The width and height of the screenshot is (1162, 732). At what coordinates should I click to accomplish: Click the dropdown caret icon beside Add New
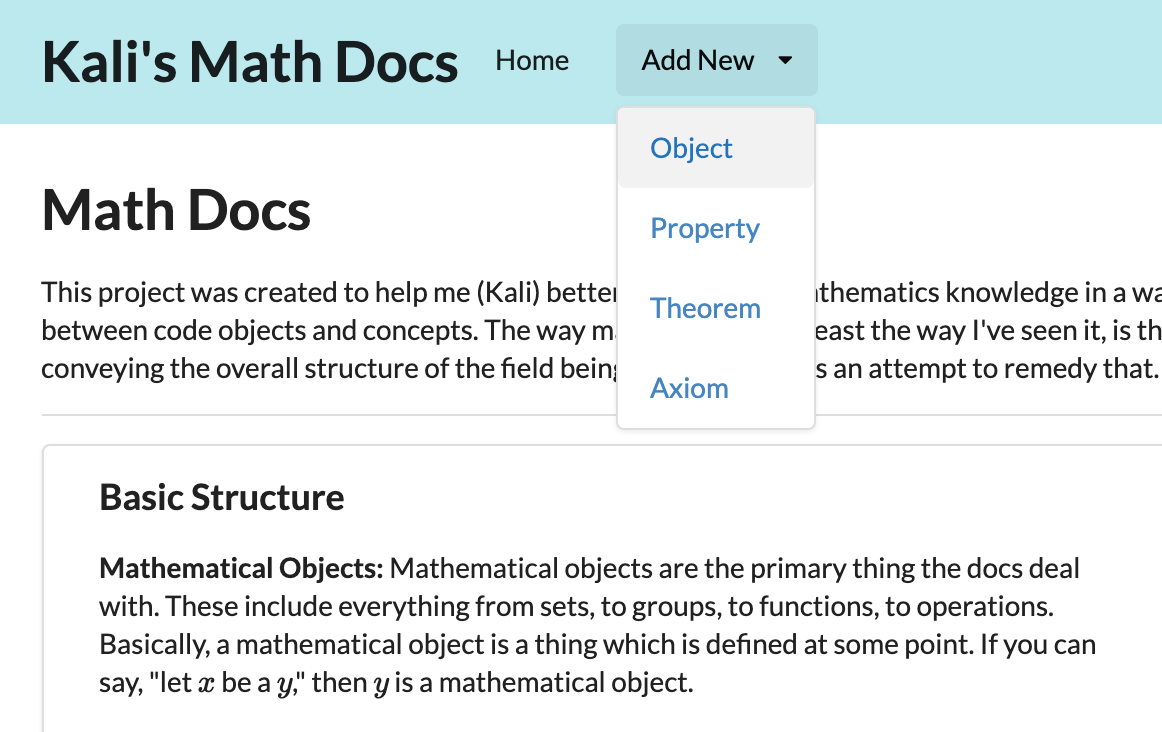pyautogui.click(x=786, y=61)
